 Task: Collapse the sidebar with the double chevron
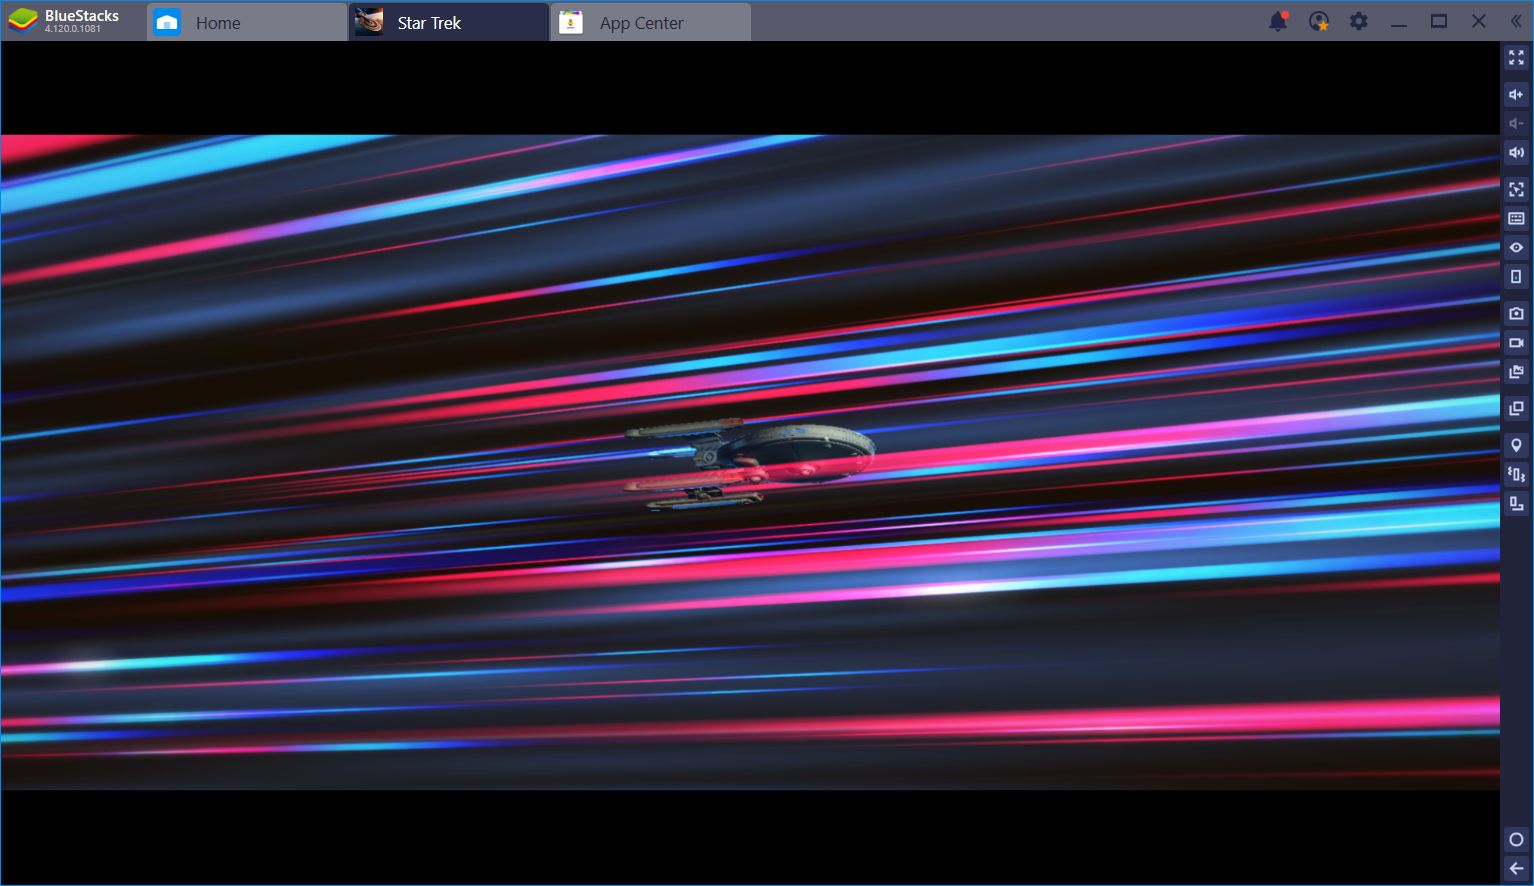1516,21
